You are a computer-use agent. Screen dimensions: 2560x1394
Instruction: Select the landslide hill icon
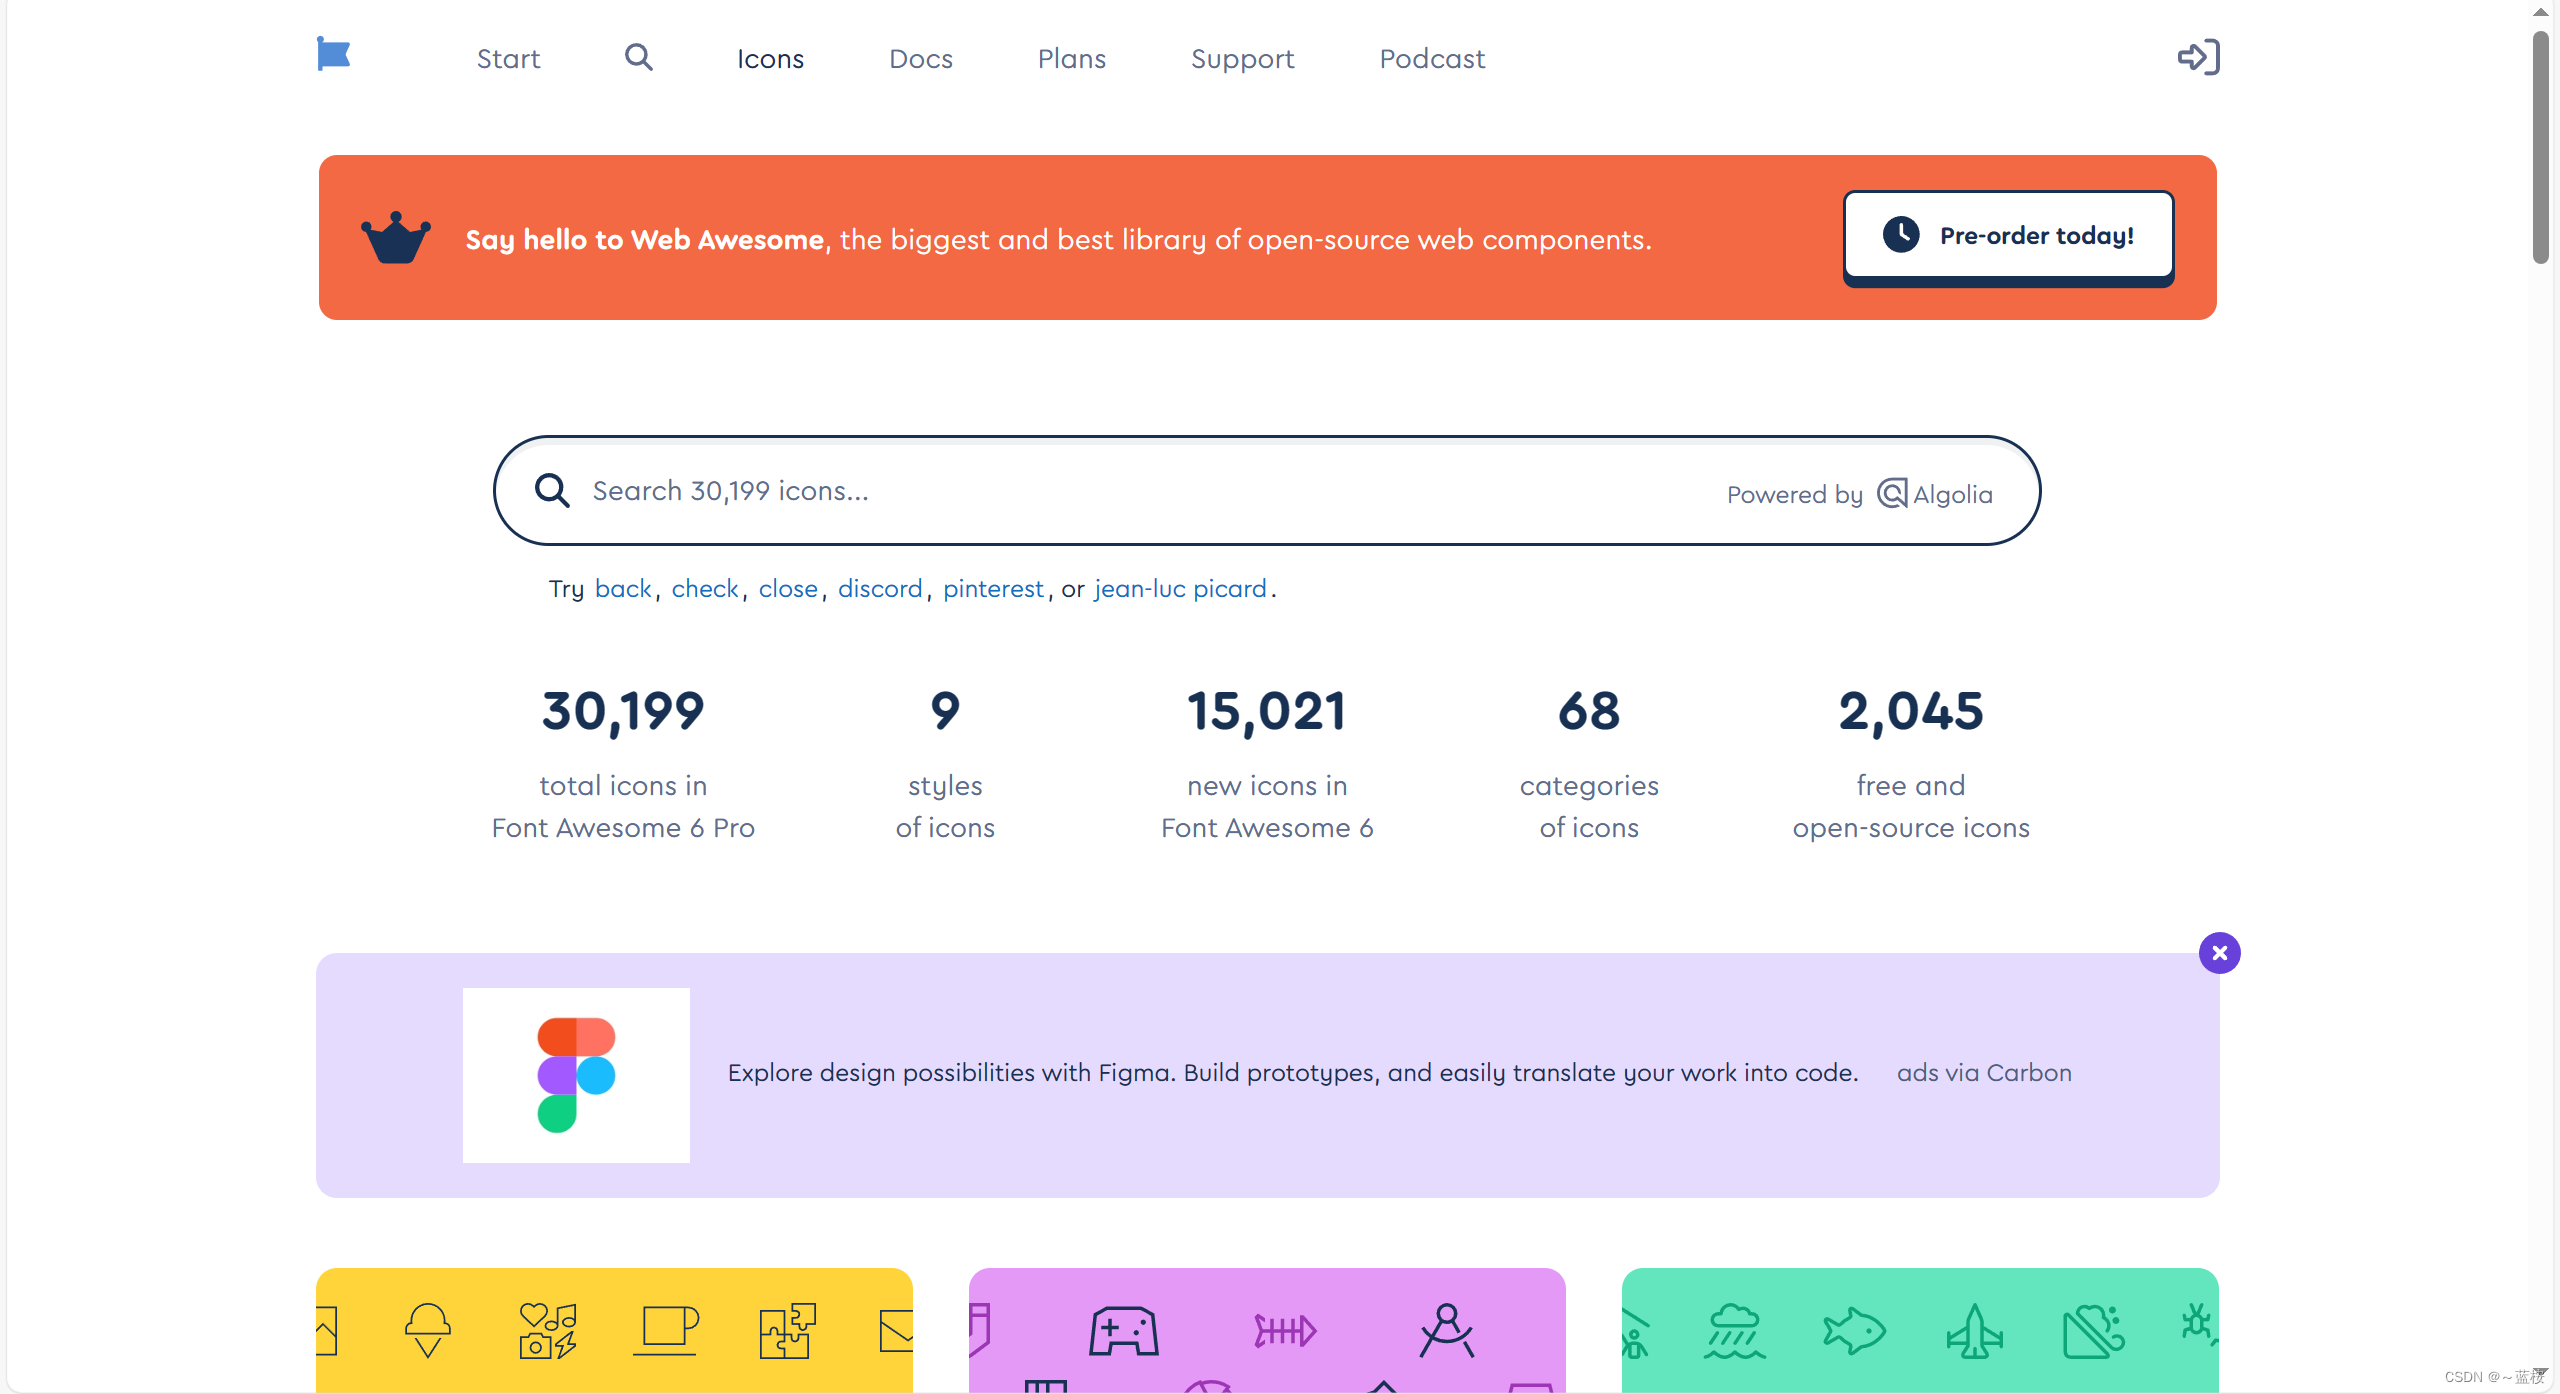coord(2094,1331)
